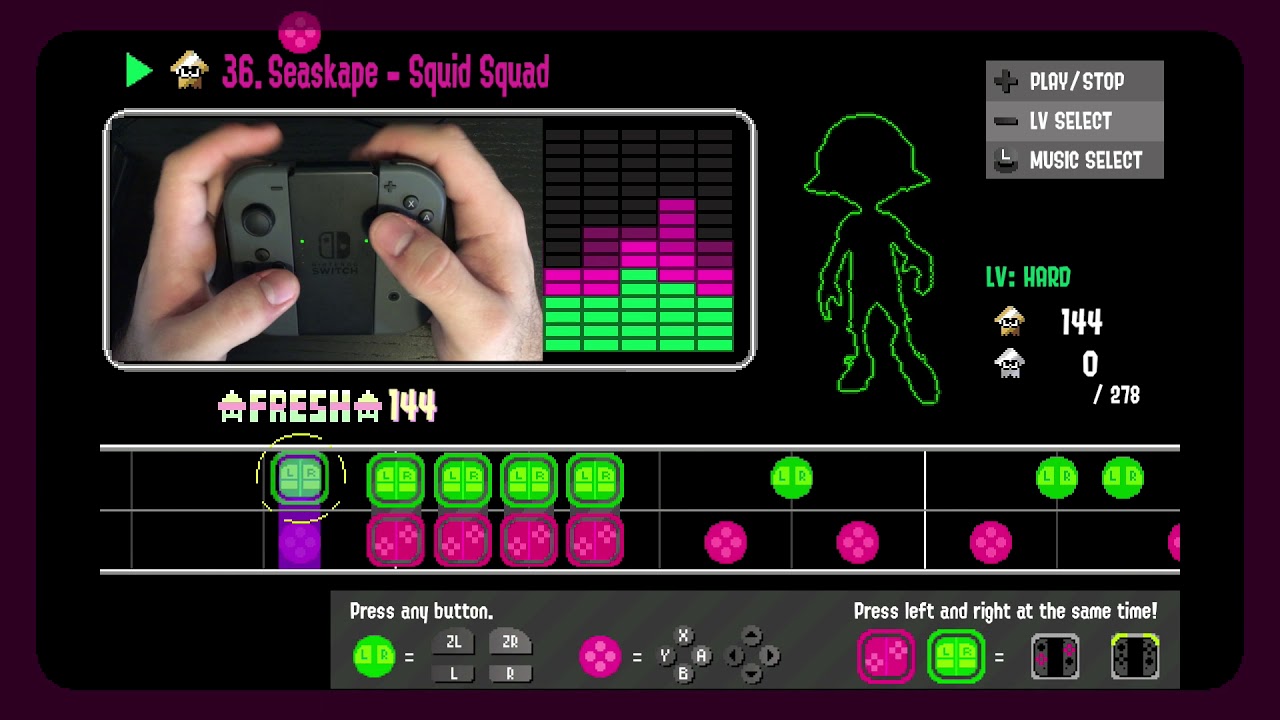1280x720 pixels.
Task: Click the X button icon in the legend
Action: coord(684,636)
